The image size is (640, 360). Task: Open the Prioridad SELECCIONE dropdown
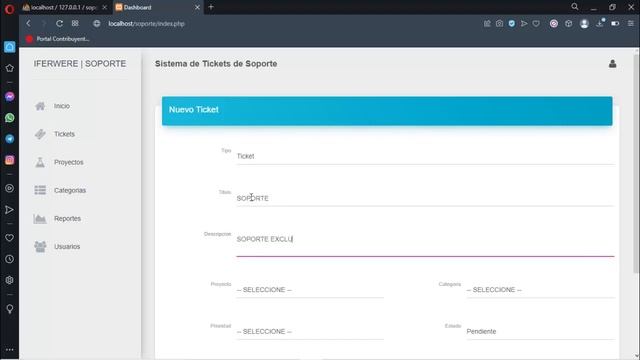(x=310, y=331)
